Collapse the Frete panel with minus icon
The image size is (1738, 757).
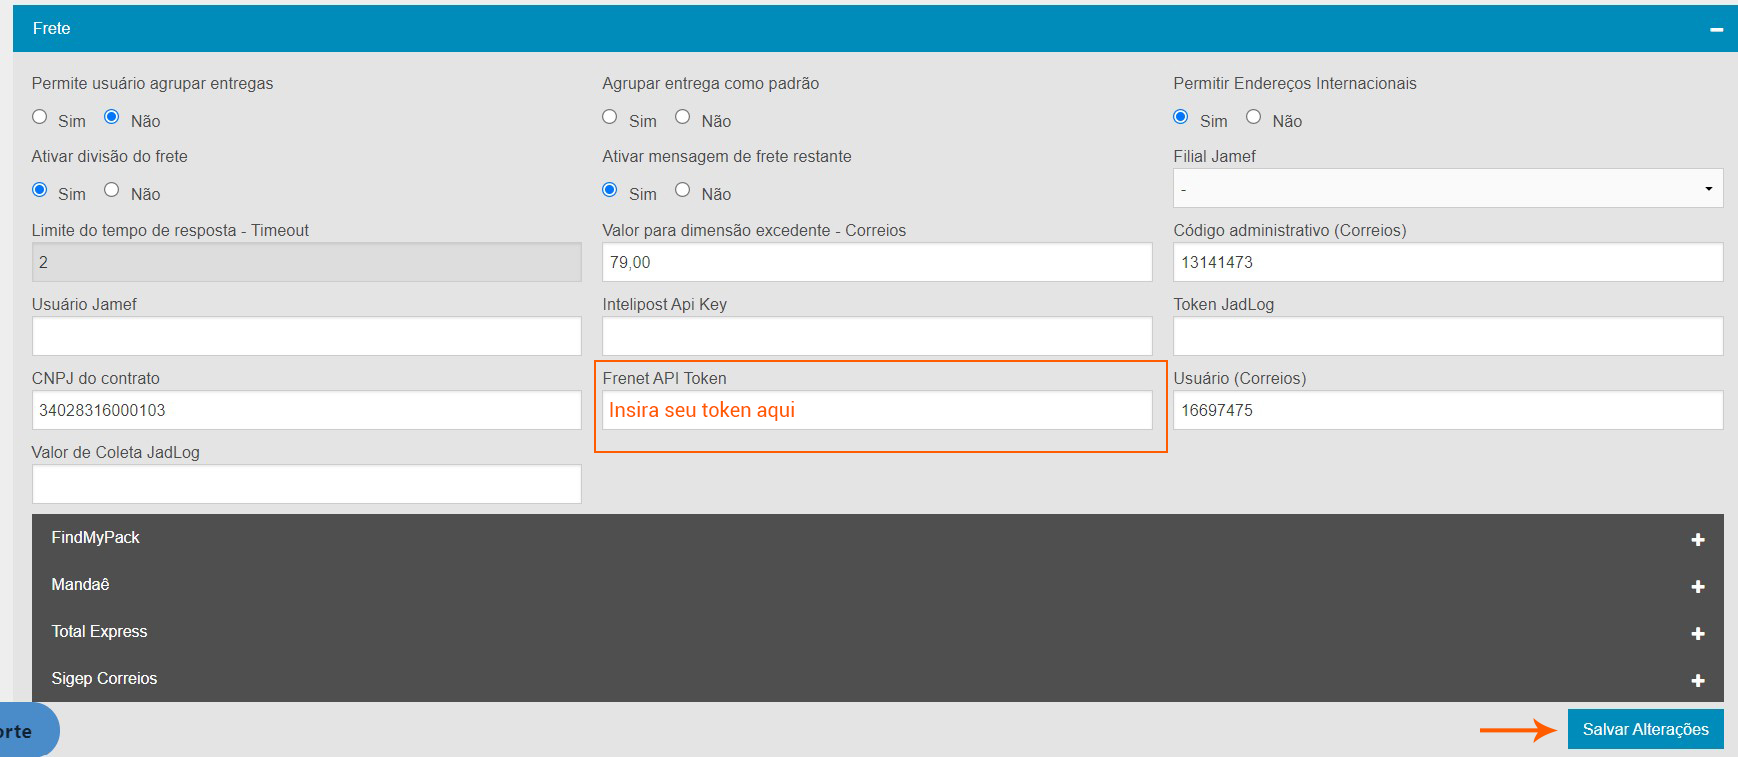tap(1716, 30)
